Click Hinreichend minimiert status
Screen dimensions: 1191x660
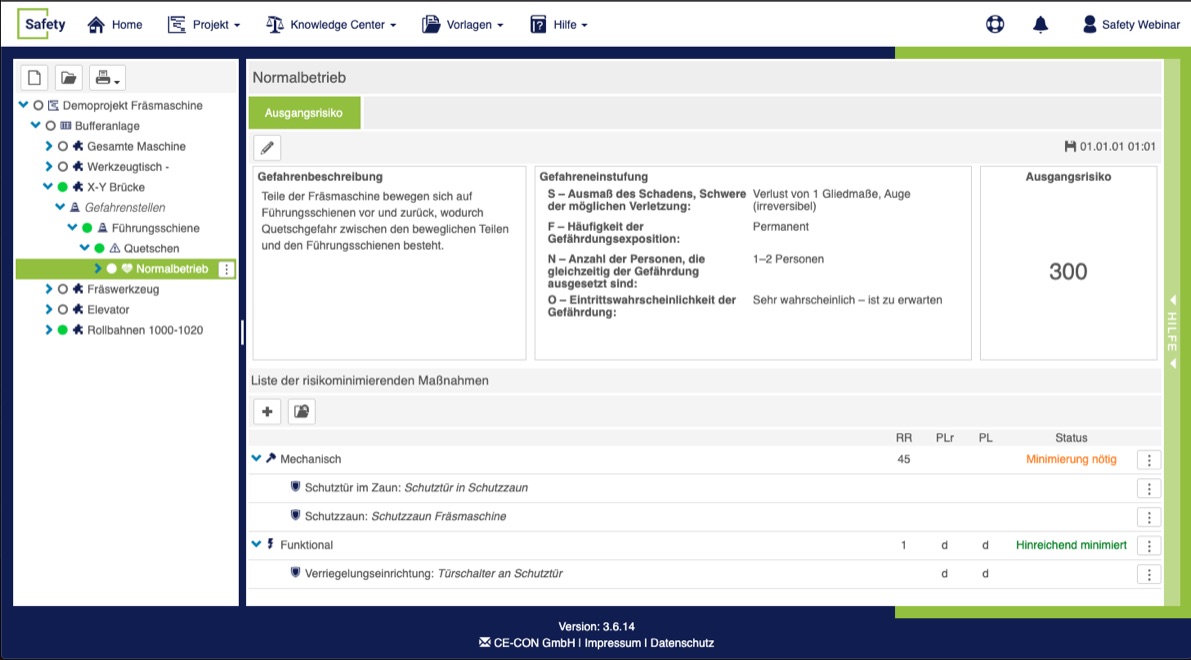tap(1071, 545)
